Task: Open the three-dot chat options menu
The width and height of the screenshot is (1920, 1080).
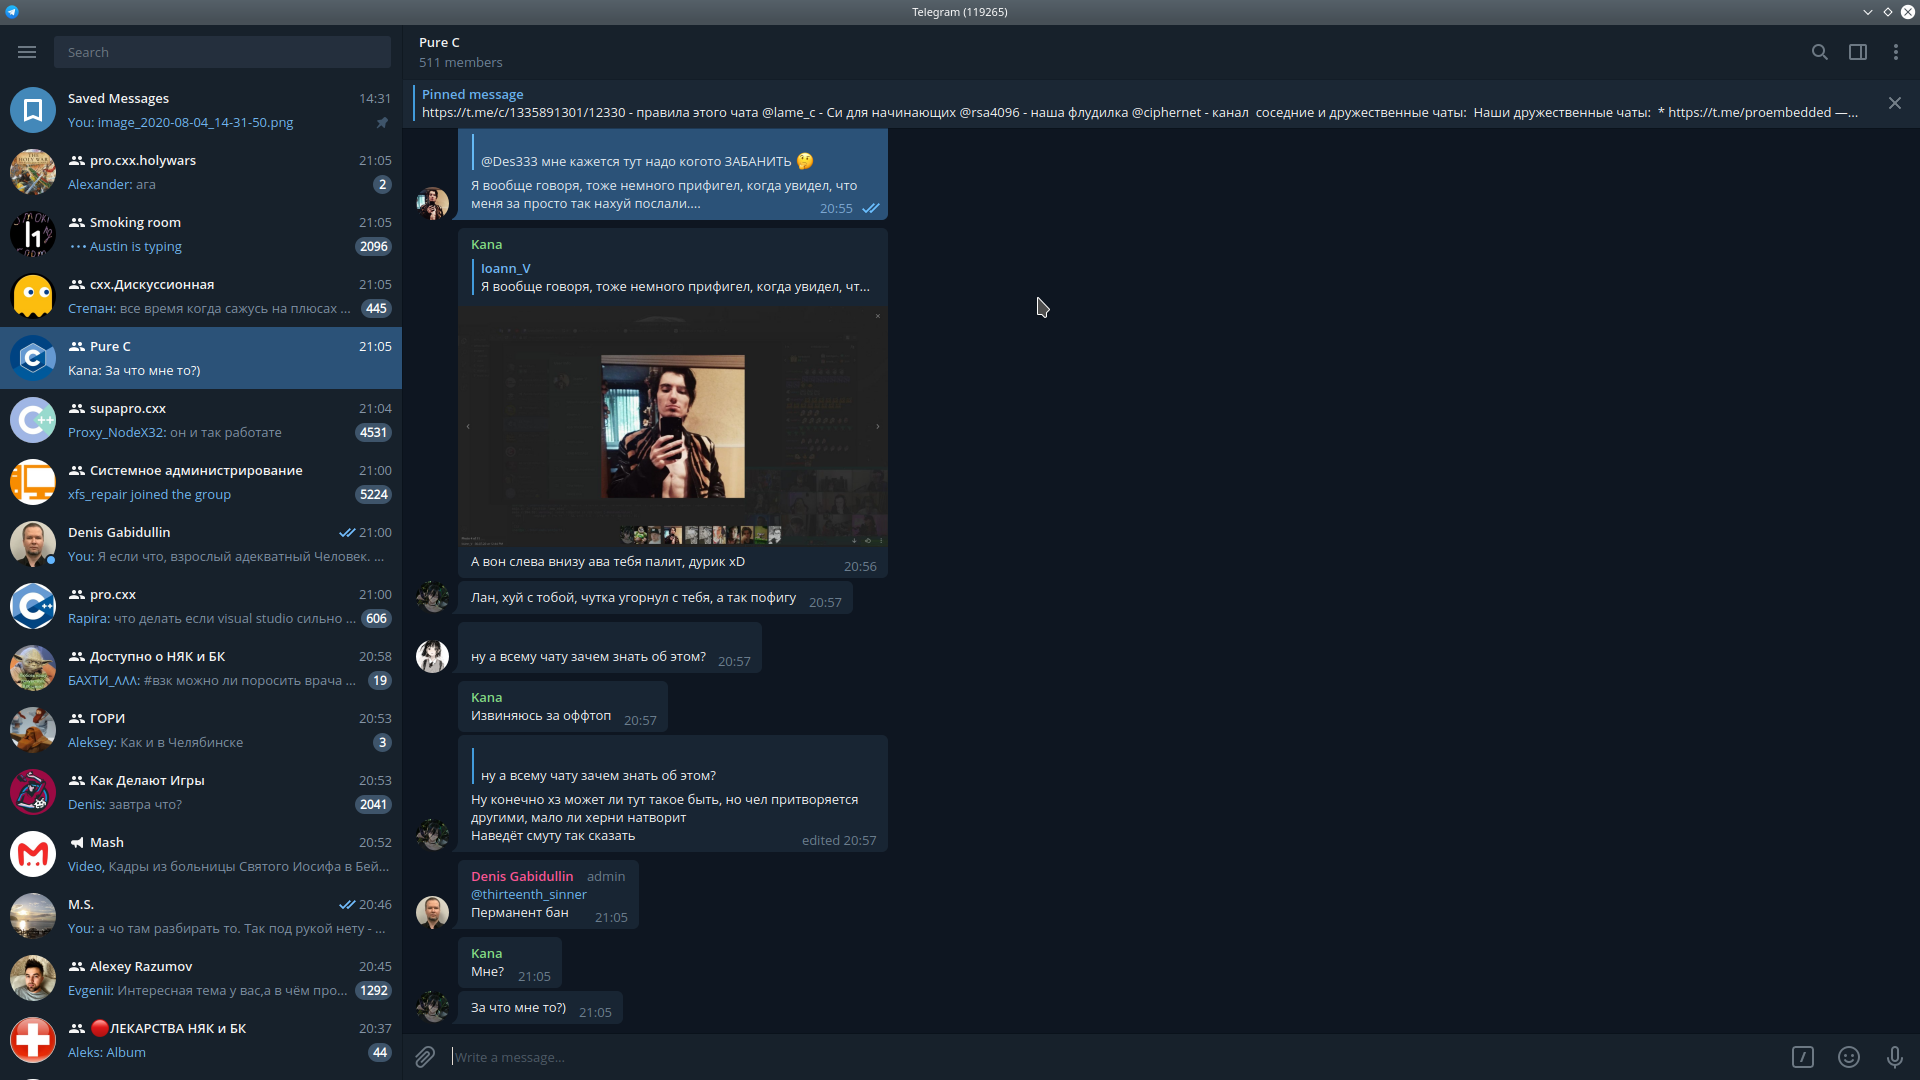Action: click(1896, 52)
